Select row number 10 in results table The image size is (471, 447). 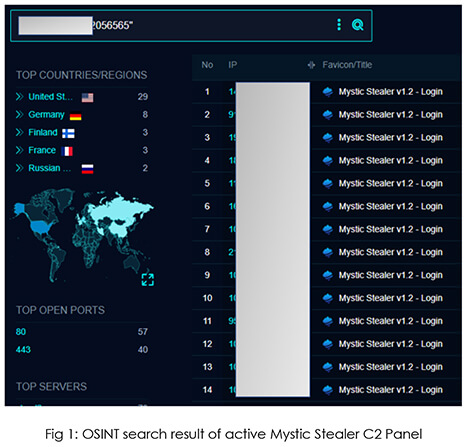pyautogui.click(x=207, y=298)
